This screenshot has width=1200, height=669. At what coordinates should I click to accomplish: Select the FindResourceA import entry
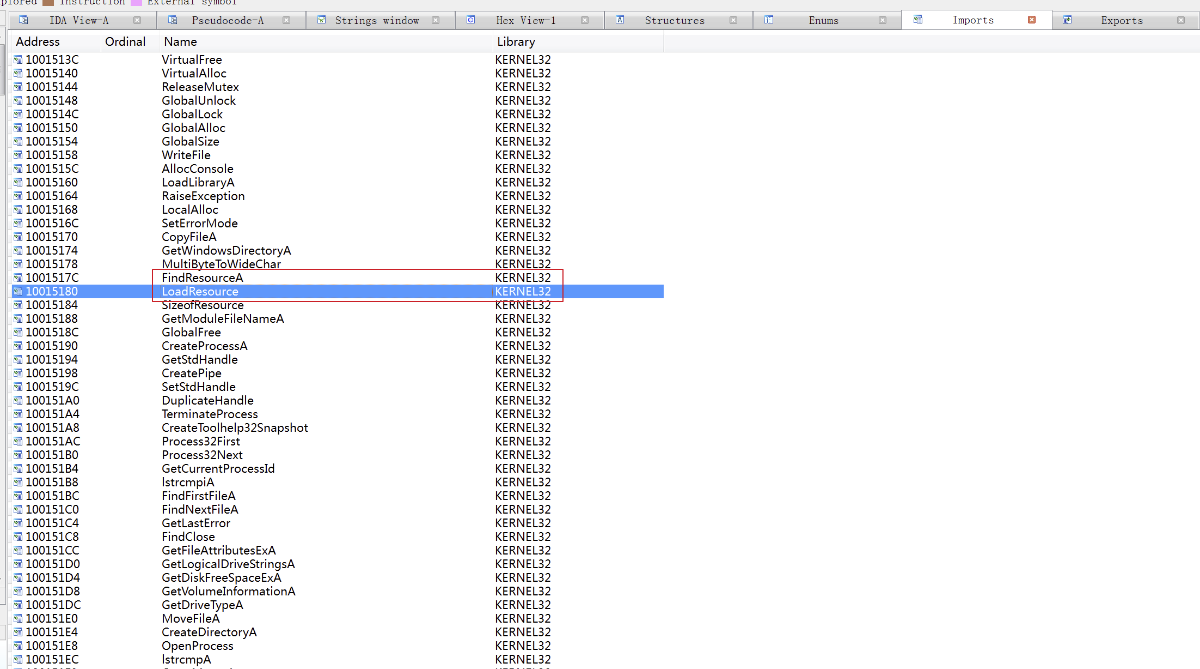tap(202, 278)
